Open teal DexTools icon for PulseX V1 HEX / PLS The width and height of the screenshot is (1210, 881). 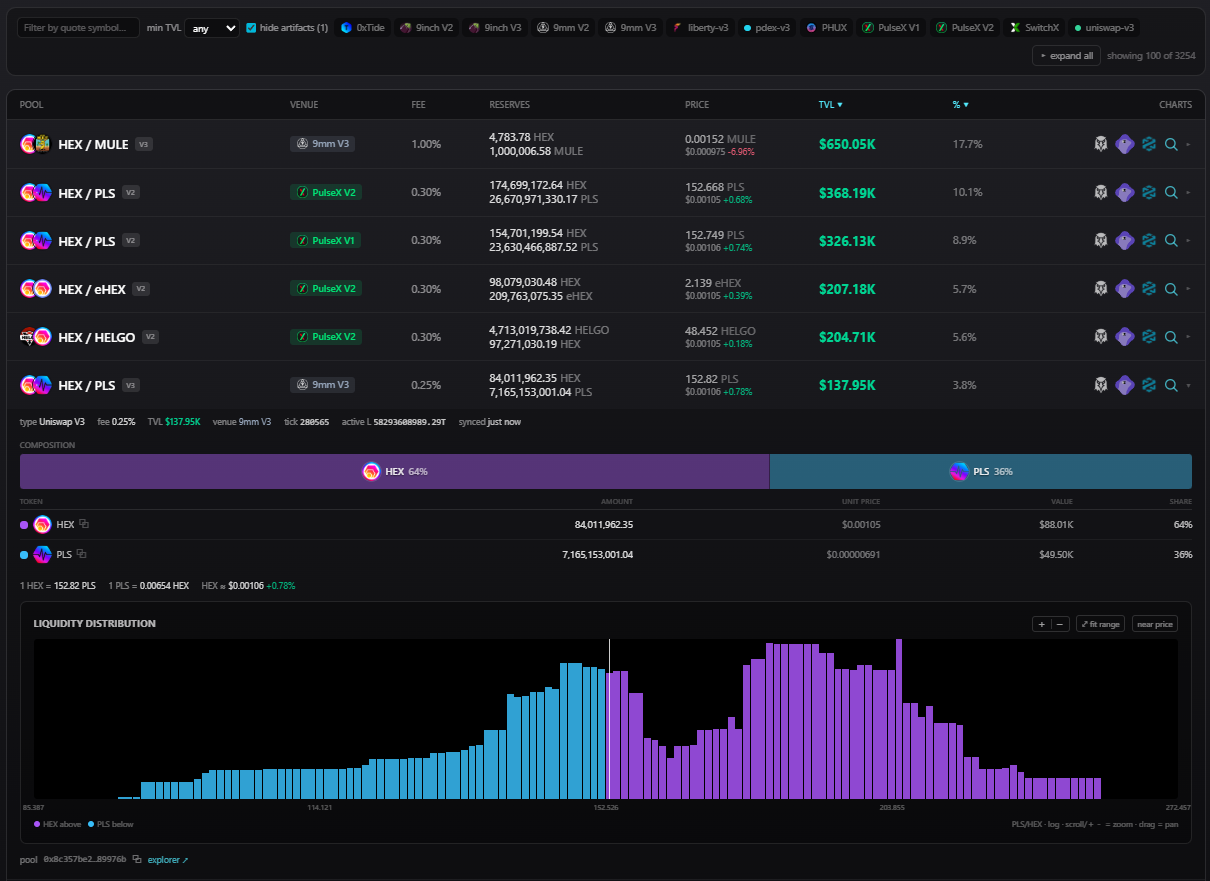pyautogui.click(x=1149, y=240)
